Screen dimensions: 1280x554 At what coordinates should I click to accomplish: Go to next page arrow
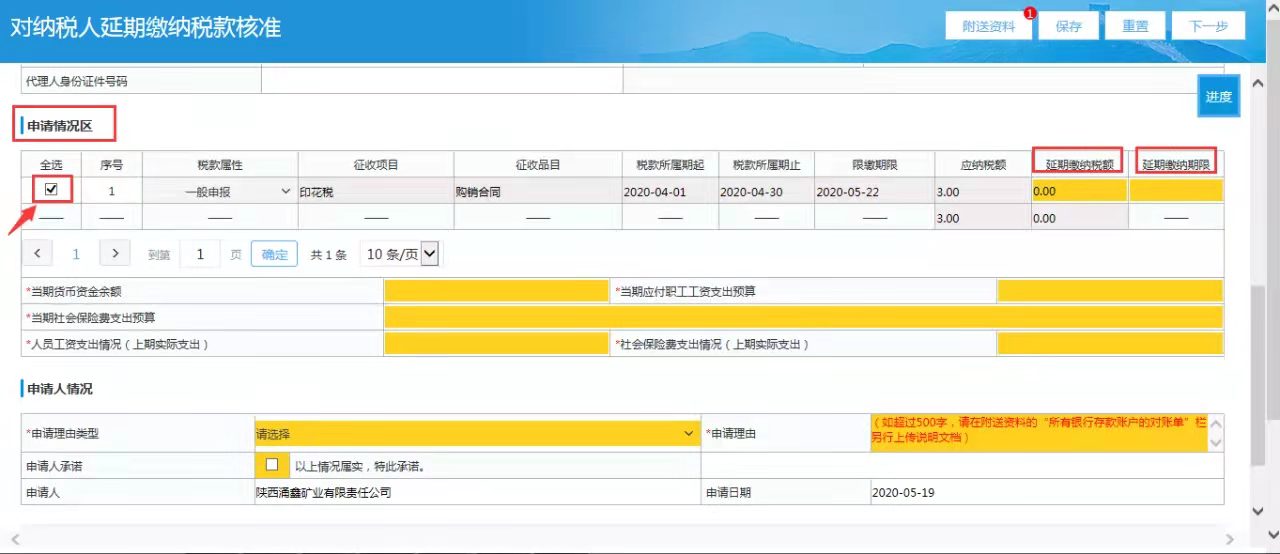115,254
